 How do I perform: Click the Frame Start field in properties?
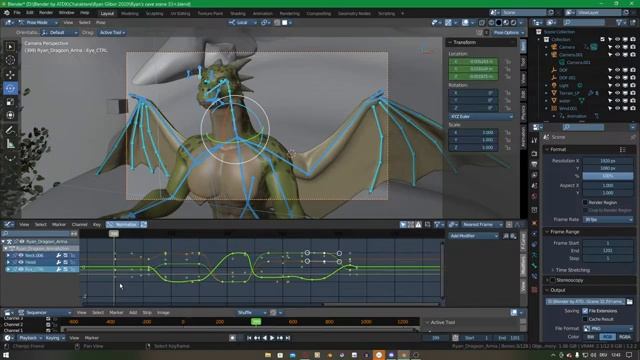click(608, 243)
